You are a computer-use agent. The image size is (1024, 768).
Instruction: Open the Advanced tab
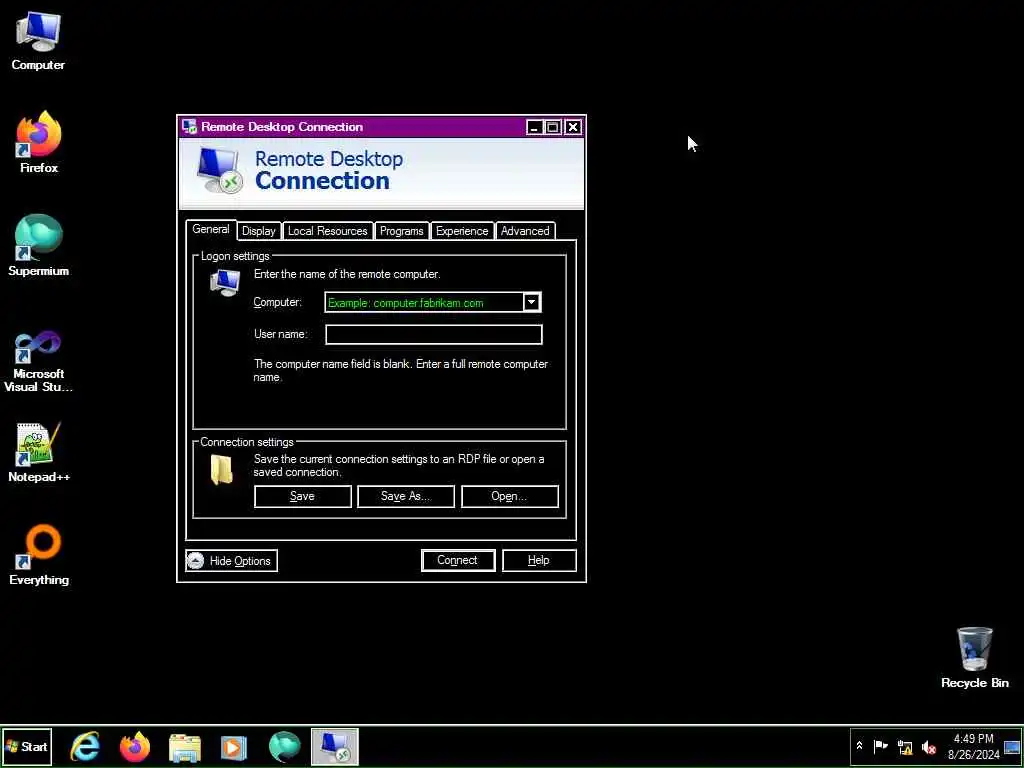(x=525, y=231)
